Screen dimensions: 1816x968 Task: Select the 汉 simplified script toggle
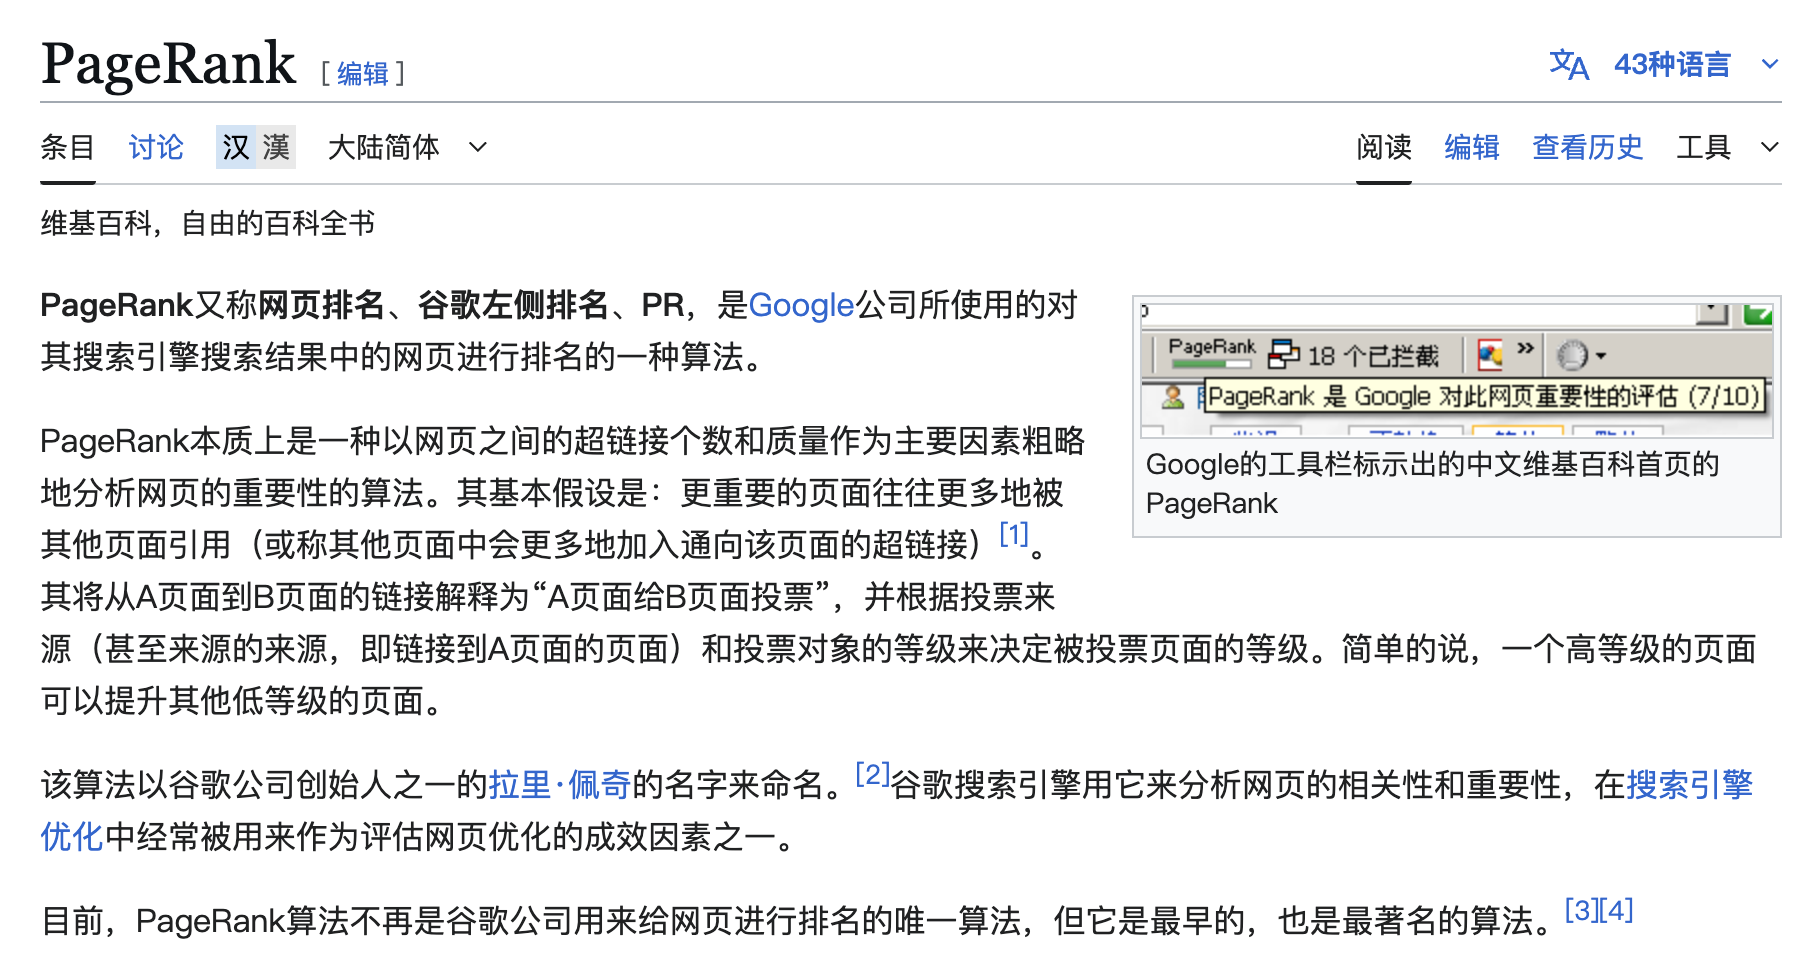[236, 147]
